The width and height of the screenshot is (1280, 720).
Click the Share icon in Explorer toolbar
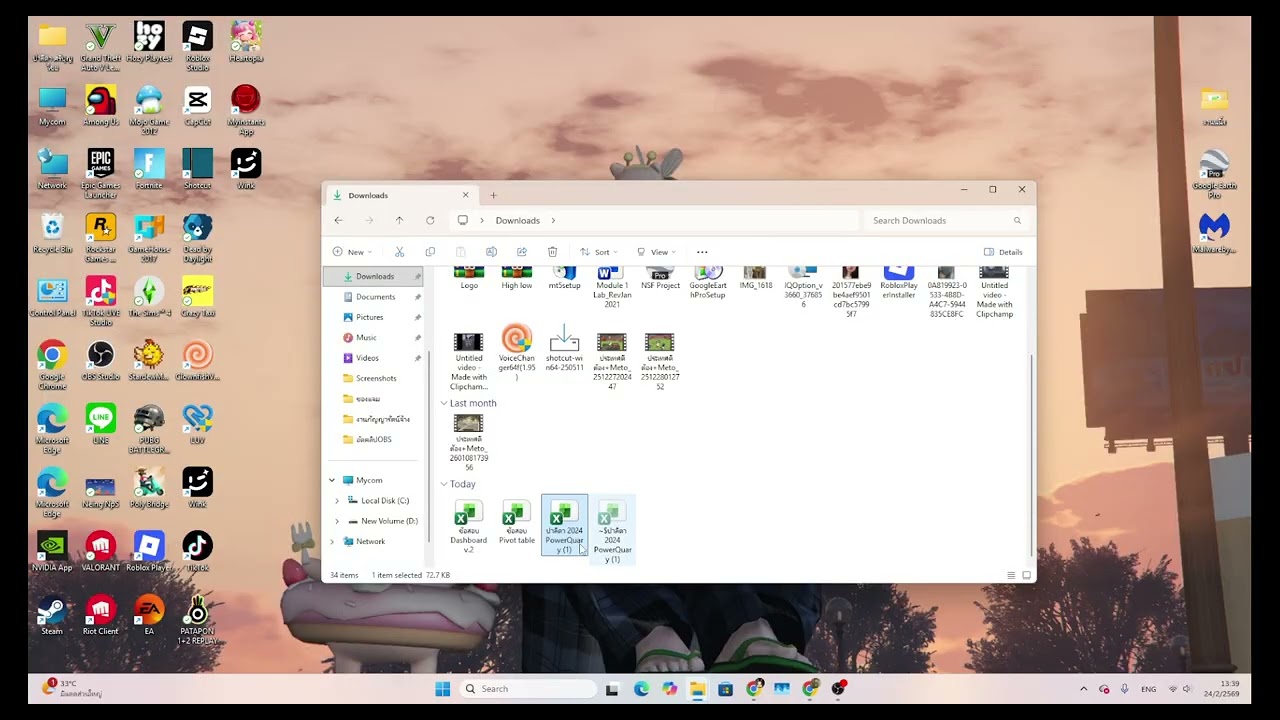[x=522, y=252]
